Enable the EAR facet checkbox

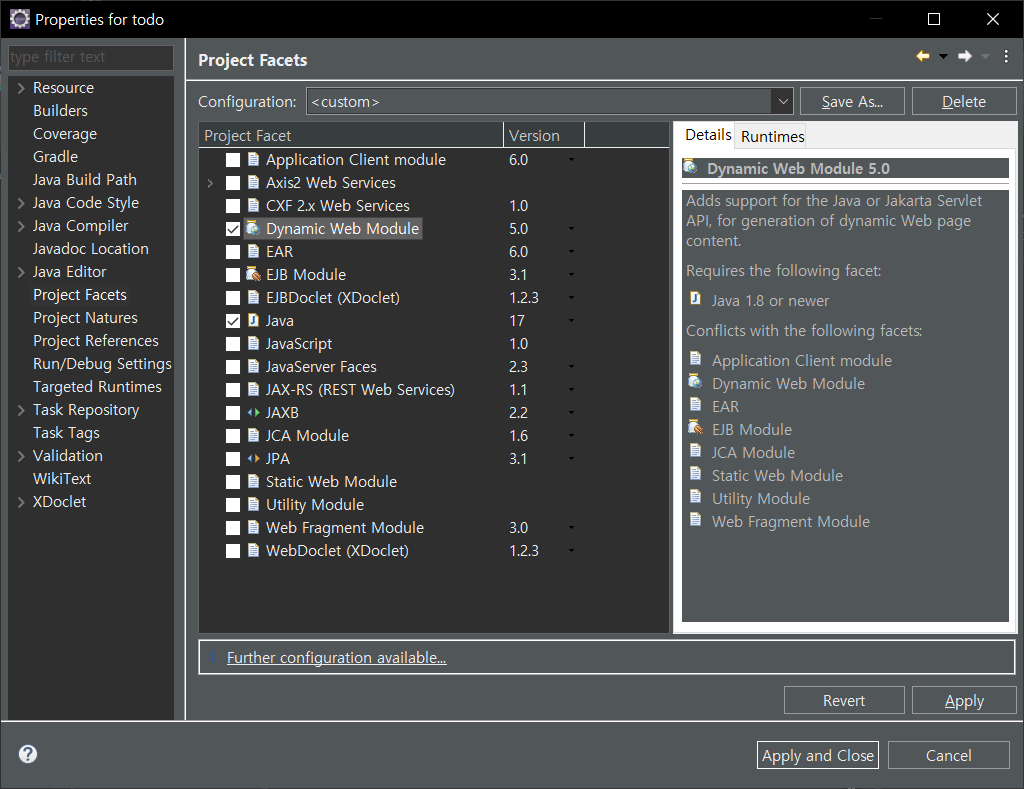[233, 252]
